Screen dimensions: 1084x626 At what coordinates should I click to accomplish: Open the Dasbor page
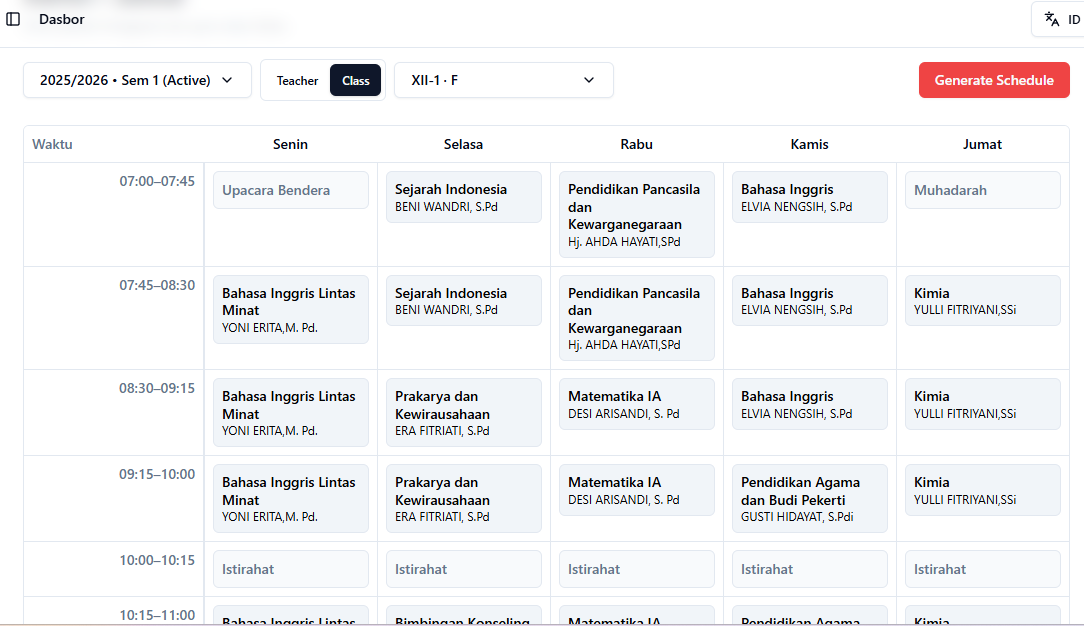(x=62, y=19)
